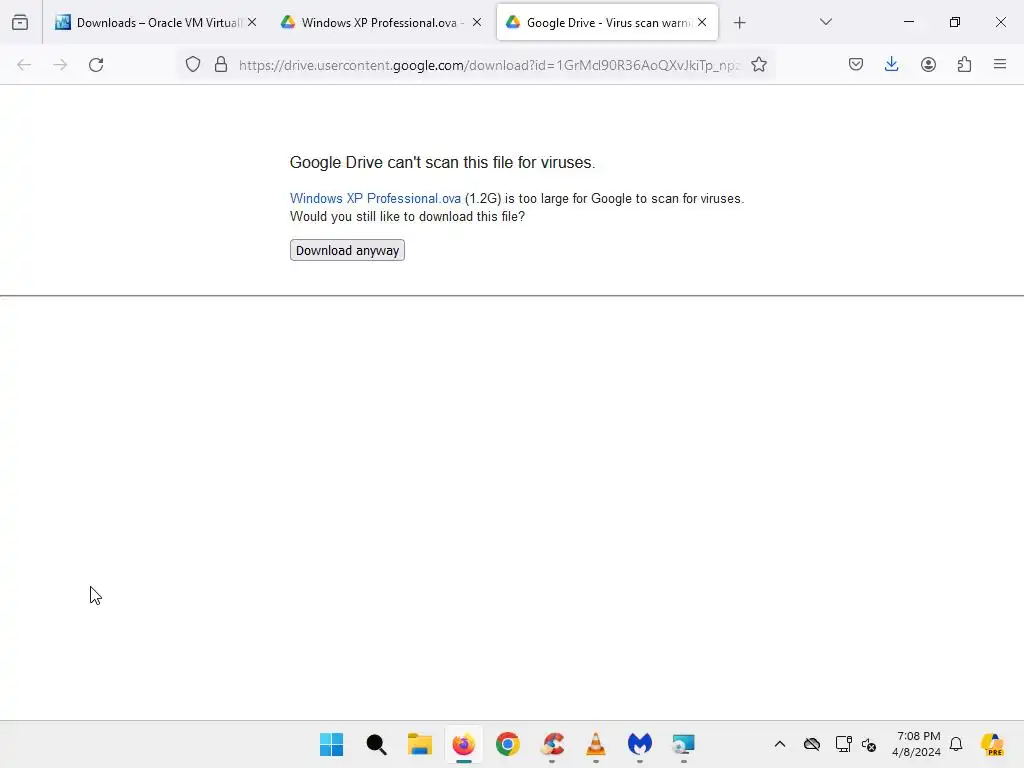Go forward to next page
Screen dimensions: 1024x768
(60, 65)
